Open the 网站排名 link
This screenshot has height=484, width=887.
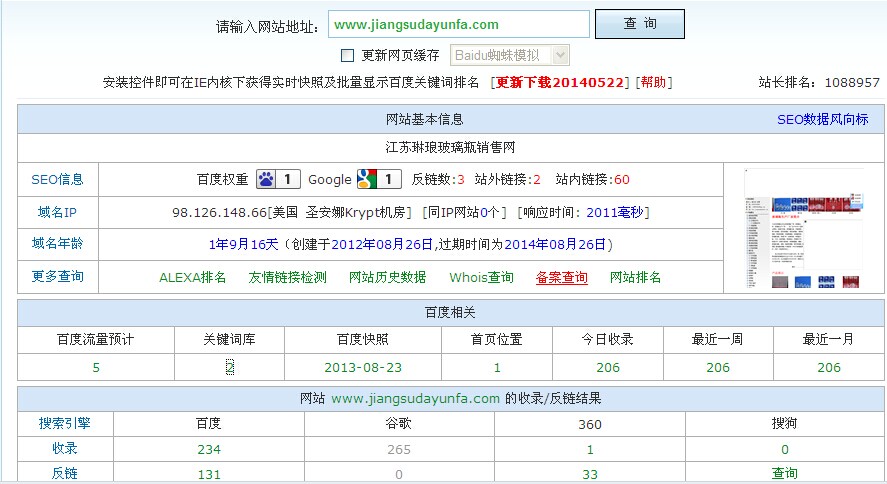tap(635, 277)
